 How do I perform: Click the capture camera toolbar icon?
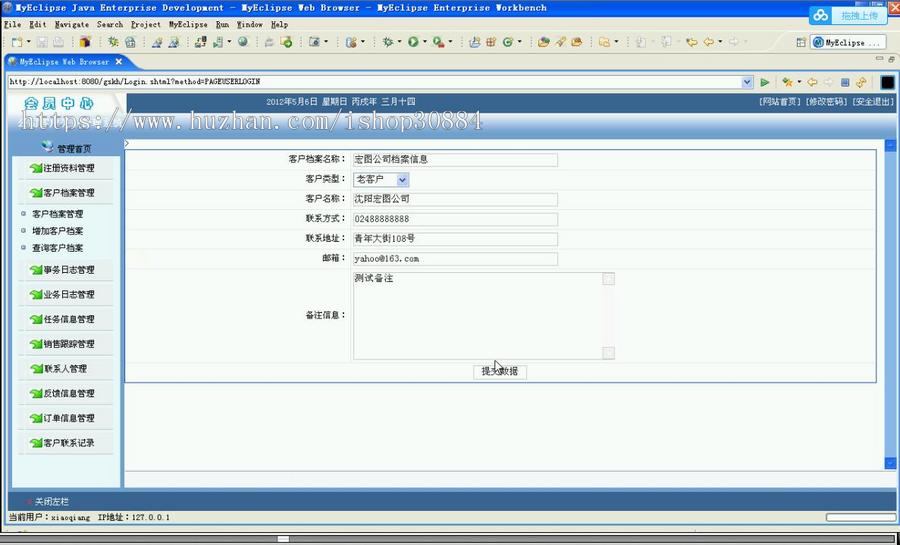pyautogui.click(x=315, y=42)
